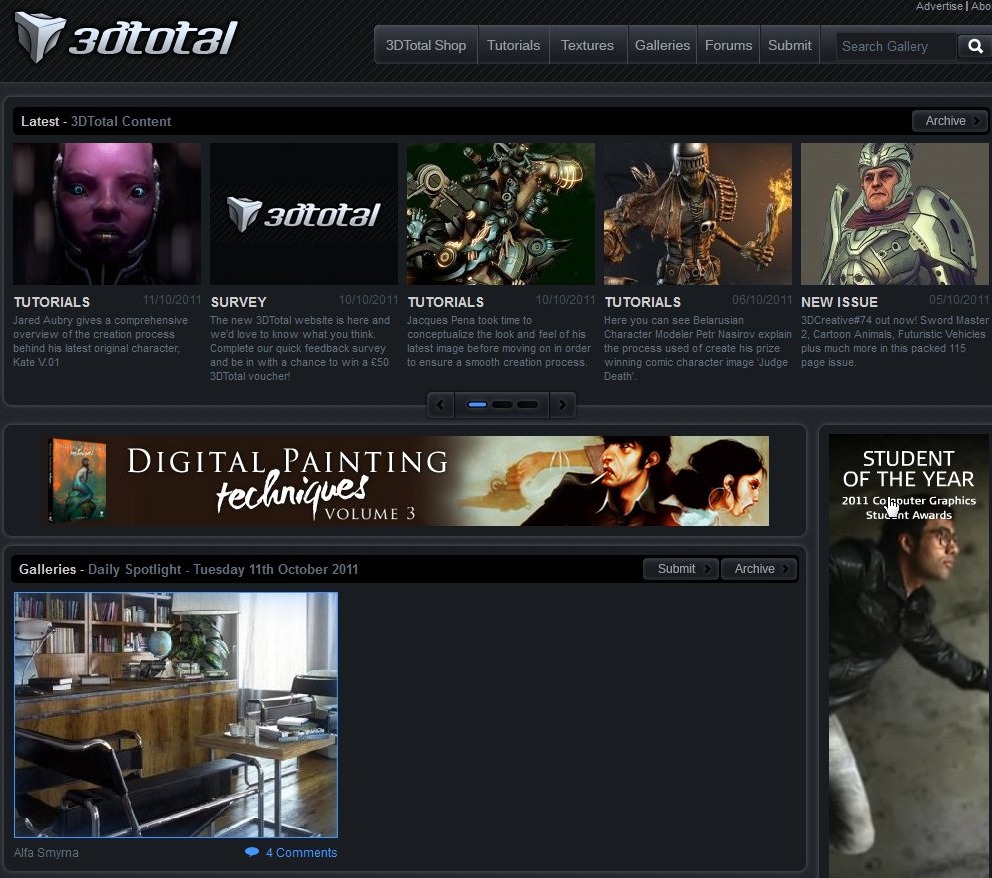The image size is (992, 878).
Task: Click the search magnifier icon
Action: tap(975, 46)
